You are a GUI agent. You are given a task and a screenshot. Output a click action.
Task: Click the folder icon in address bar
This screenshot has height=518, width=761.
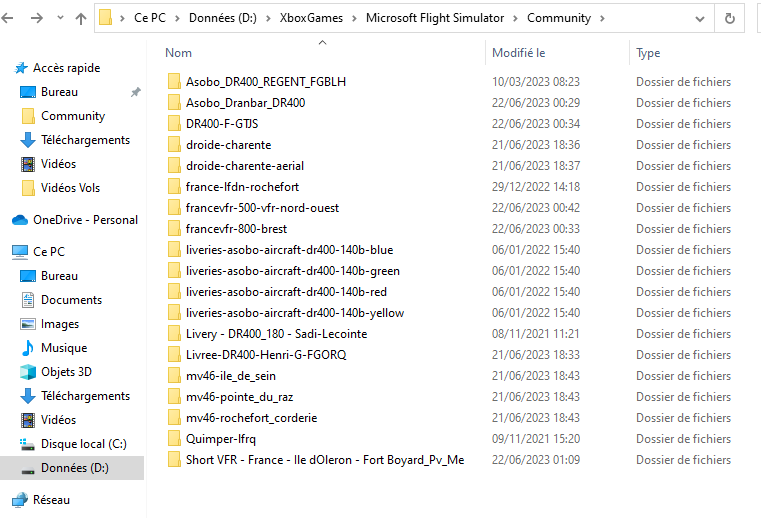pos(105,18)
